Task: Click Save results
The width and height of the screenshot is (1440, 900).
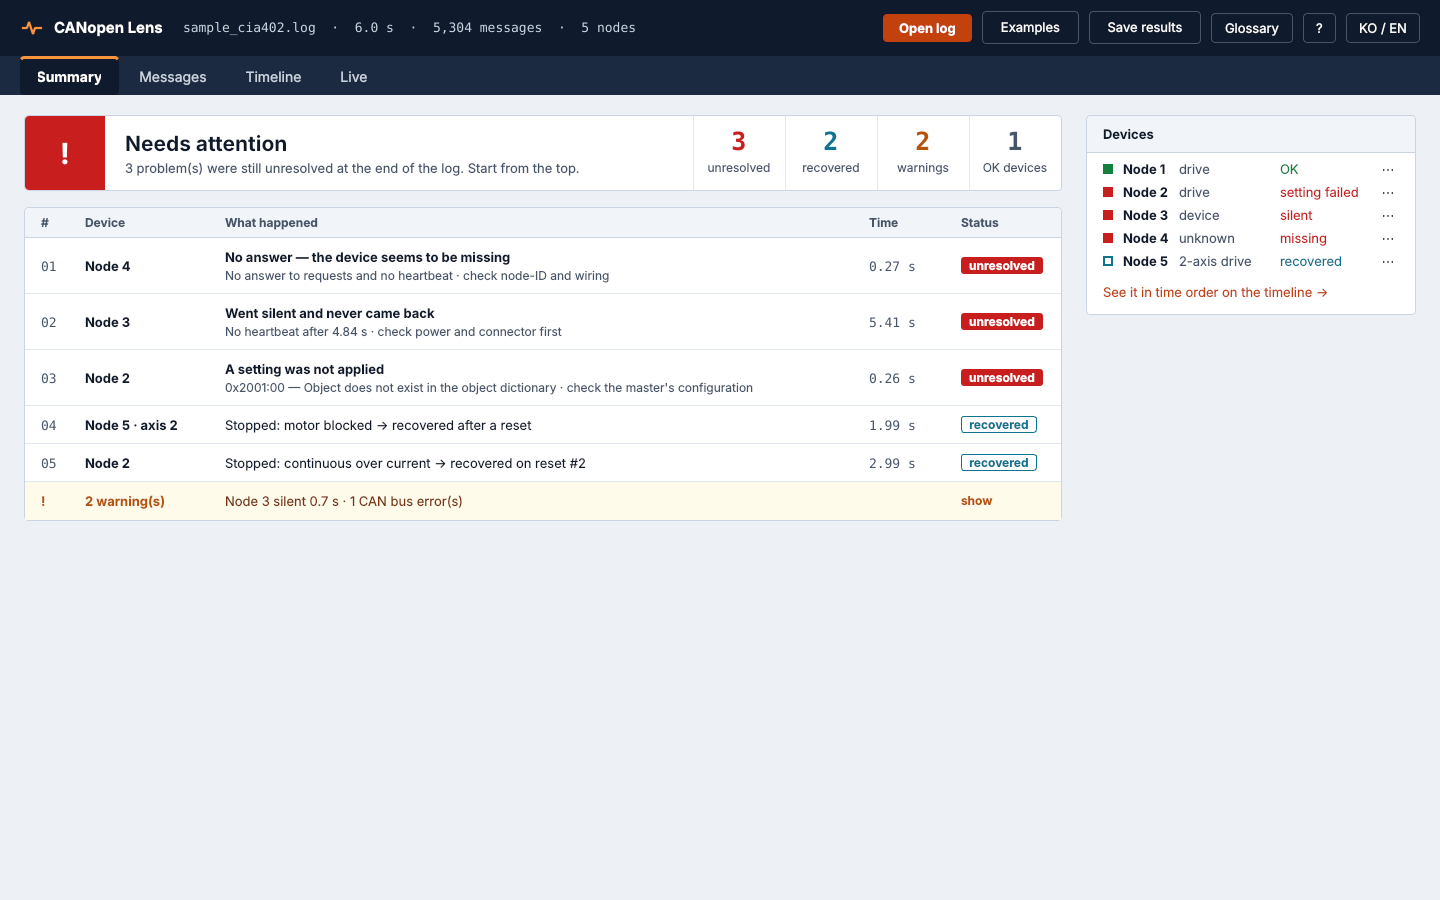Action: 1145,28
